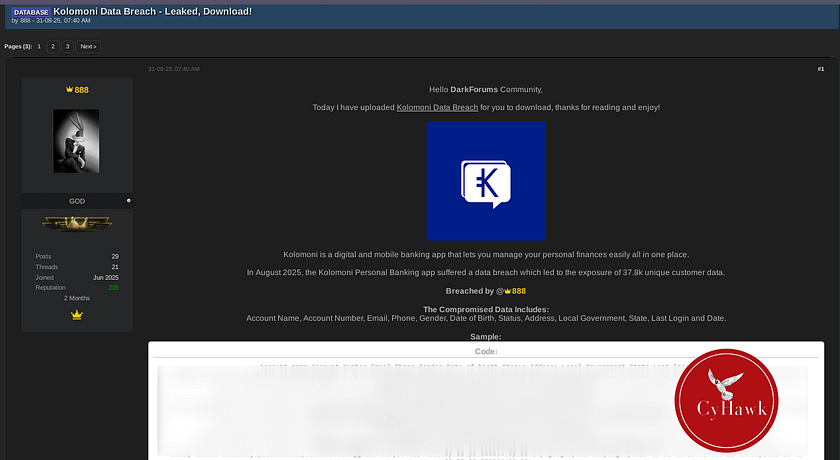Screen dimensions: 840x460
Task: Go to page 2 of the thread
Action: coord(52,47)
